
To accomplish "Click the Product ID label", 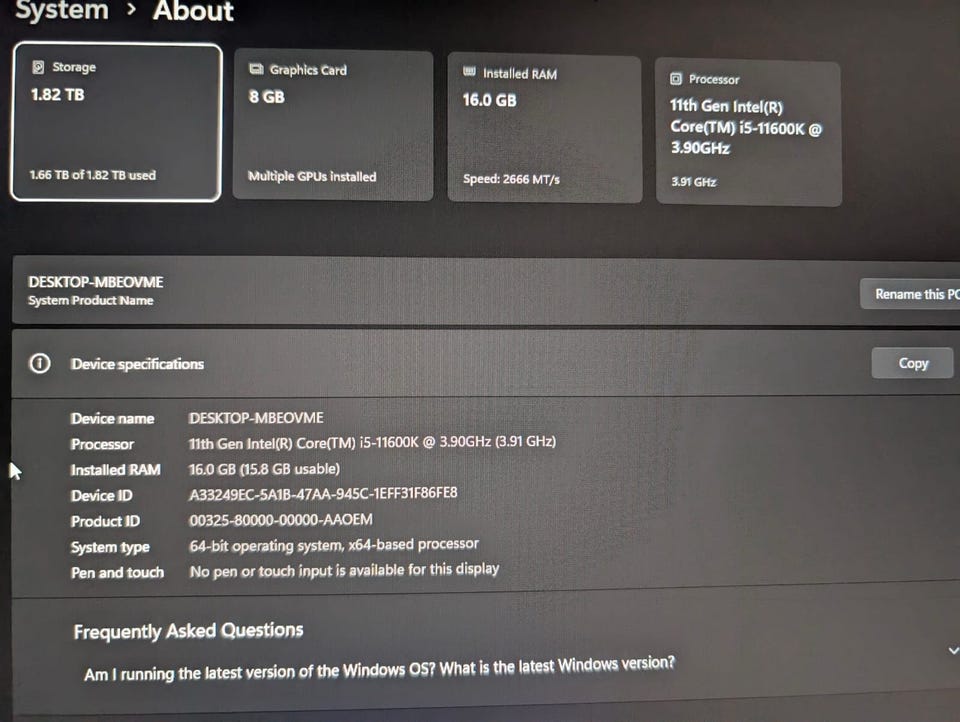I will [105, 521].
